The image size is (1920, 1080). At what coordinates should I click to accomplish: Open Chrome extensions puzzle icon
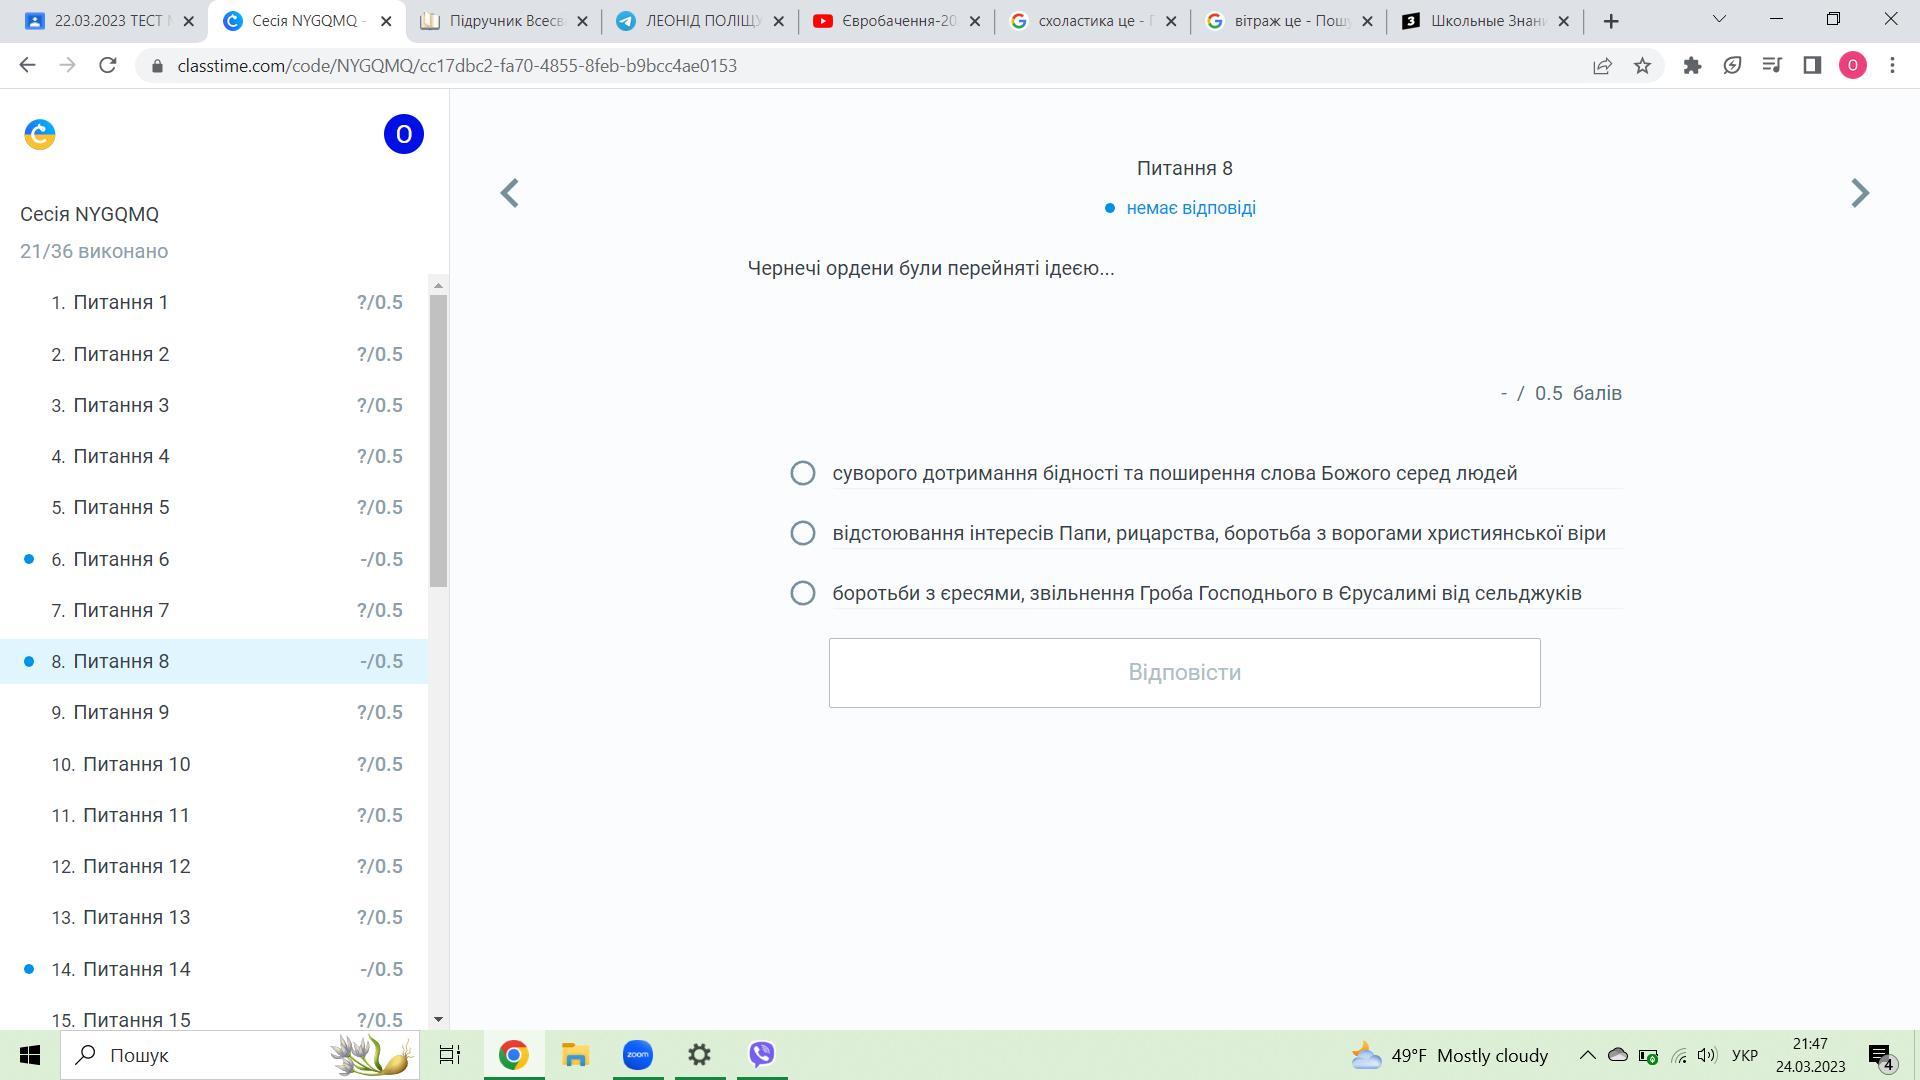click(1692, 66)
